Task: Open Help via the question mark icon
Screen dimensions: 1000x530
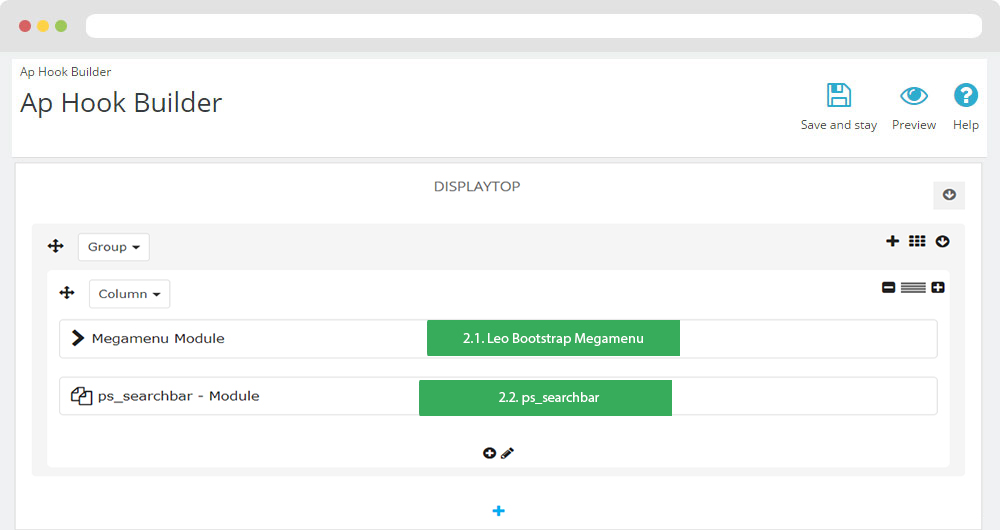Action: click(x=965, y=96)
